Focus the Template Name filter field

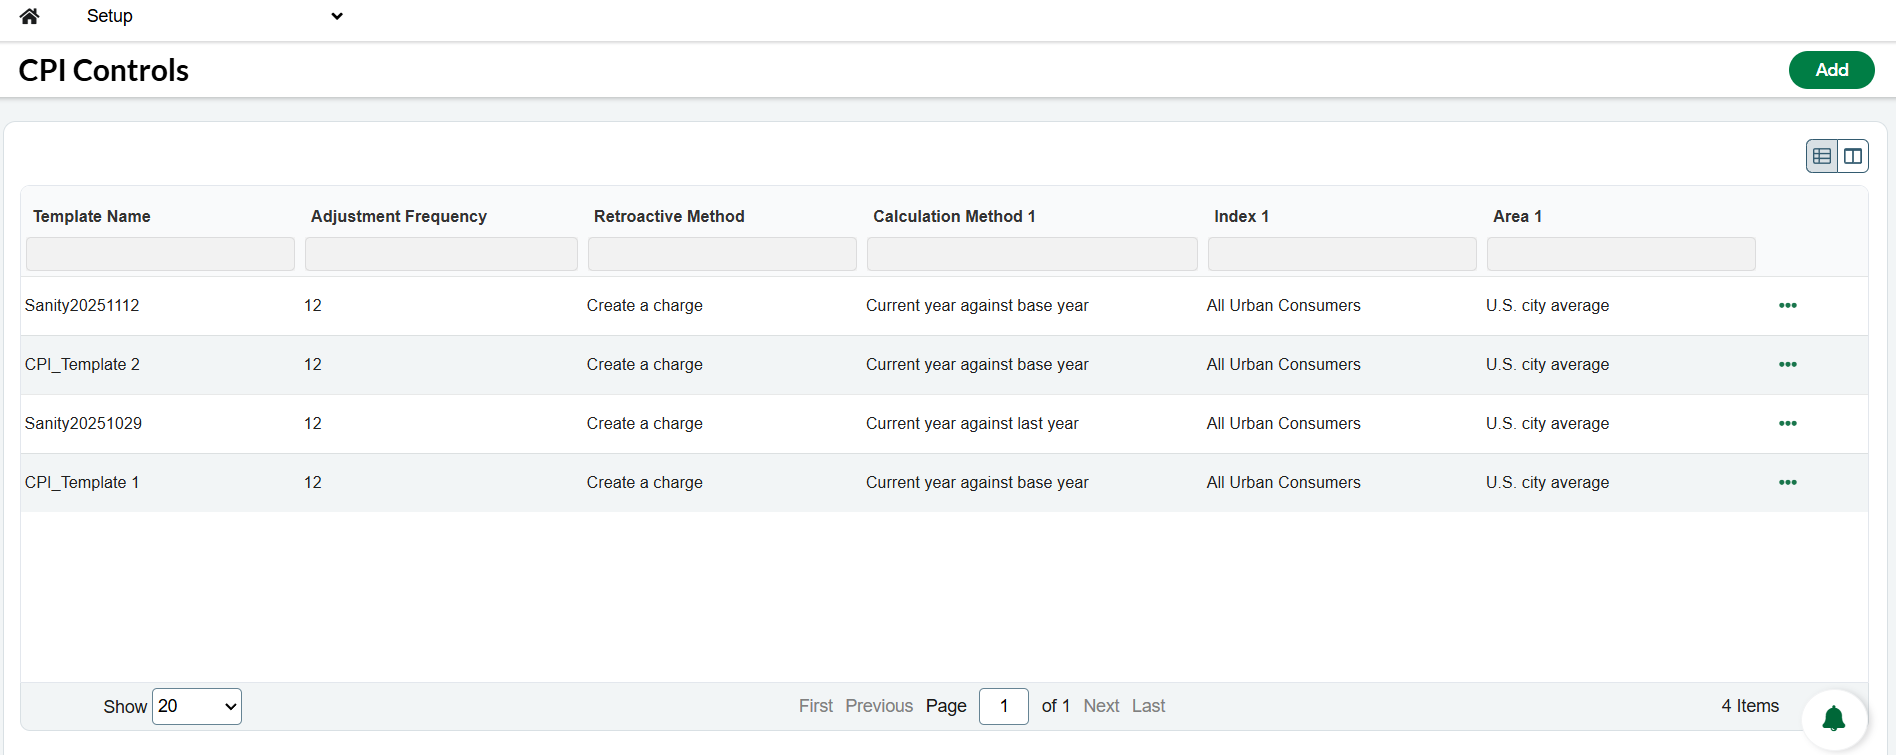coord(160,254)
